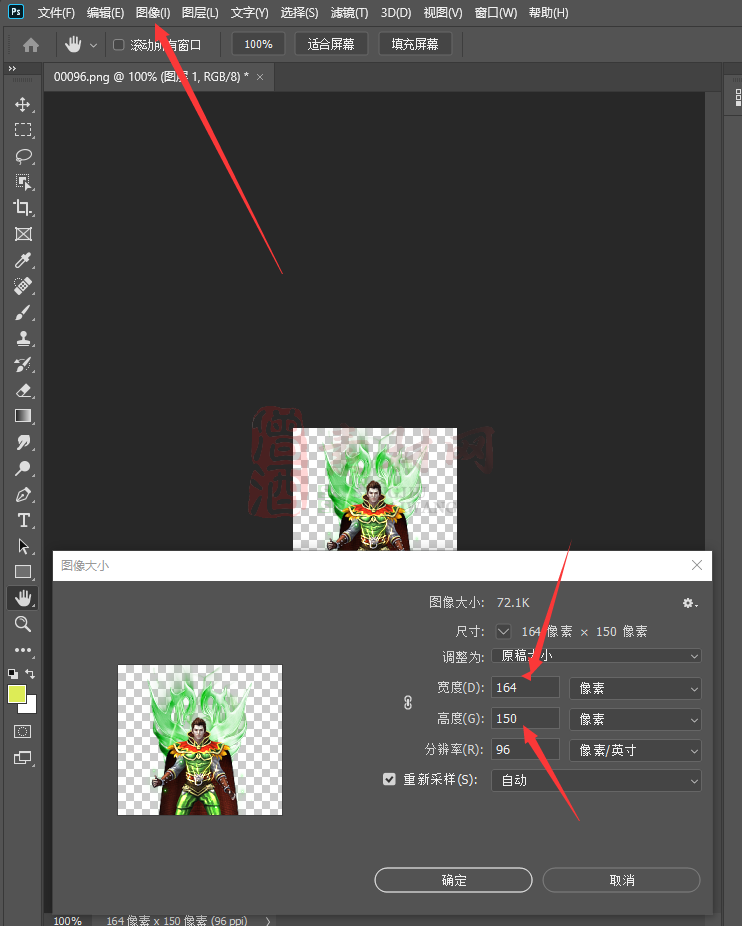Select the Pen tool
The height and width of the screenshot is (926, 742).
pyautogui.click(x=23, y=494)
